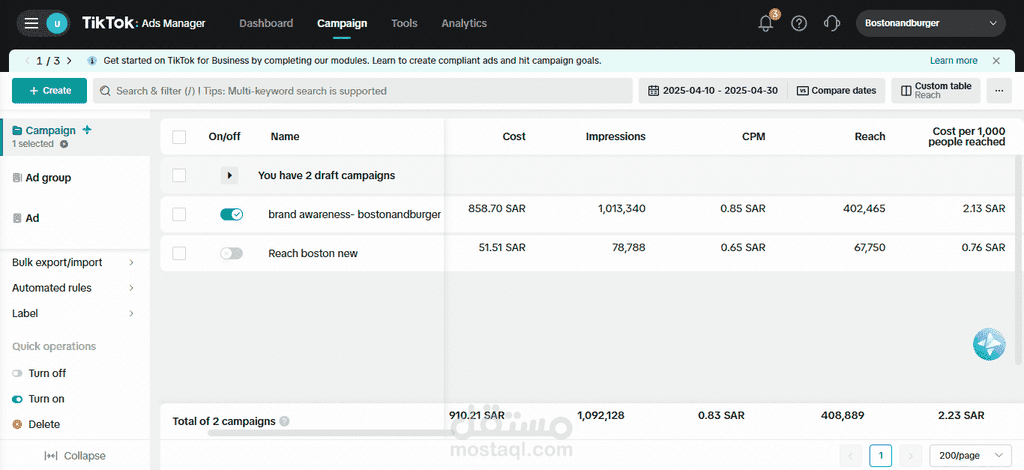Click the round U avatar
Screen dimensions: 1024x470
[57, 24]
